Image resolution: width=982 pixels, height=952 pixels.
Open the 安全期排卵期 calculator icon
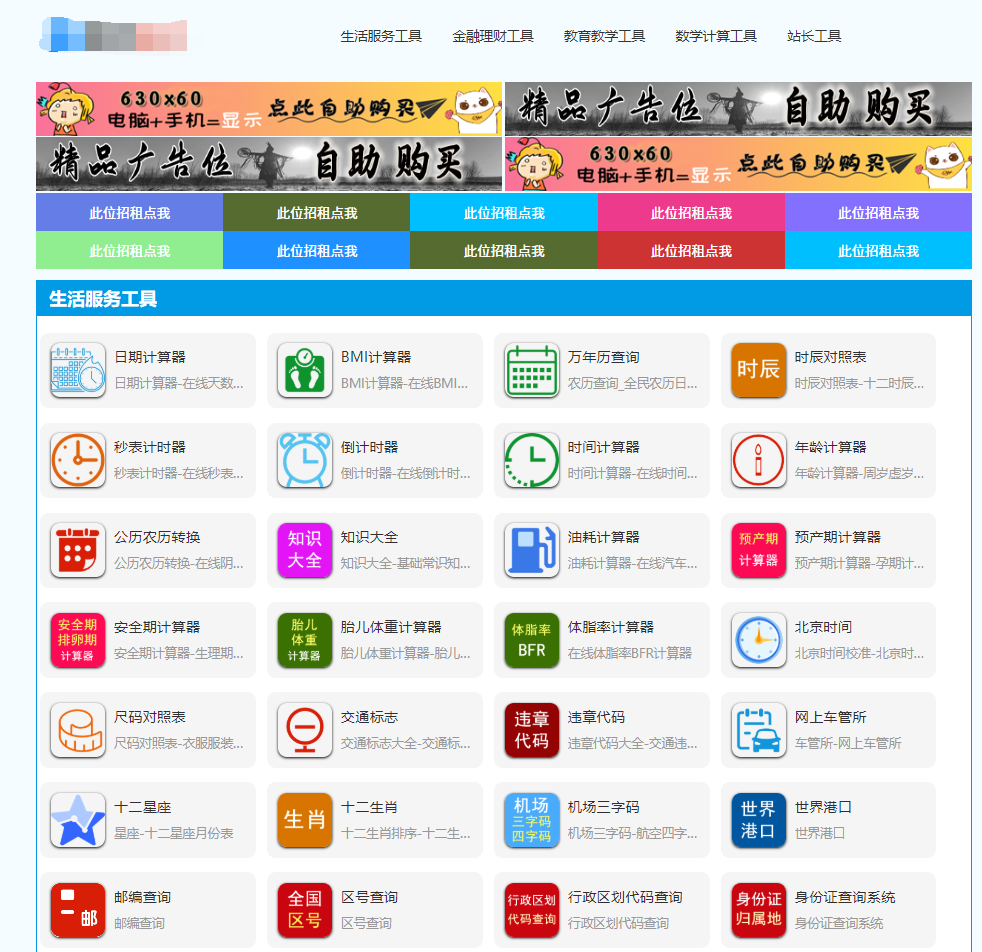(x=78, y=640)
